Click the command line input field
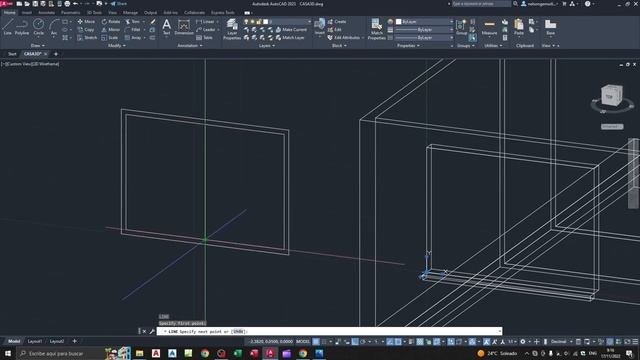Viewport: 640px width, 360px height. click(330, 331)
